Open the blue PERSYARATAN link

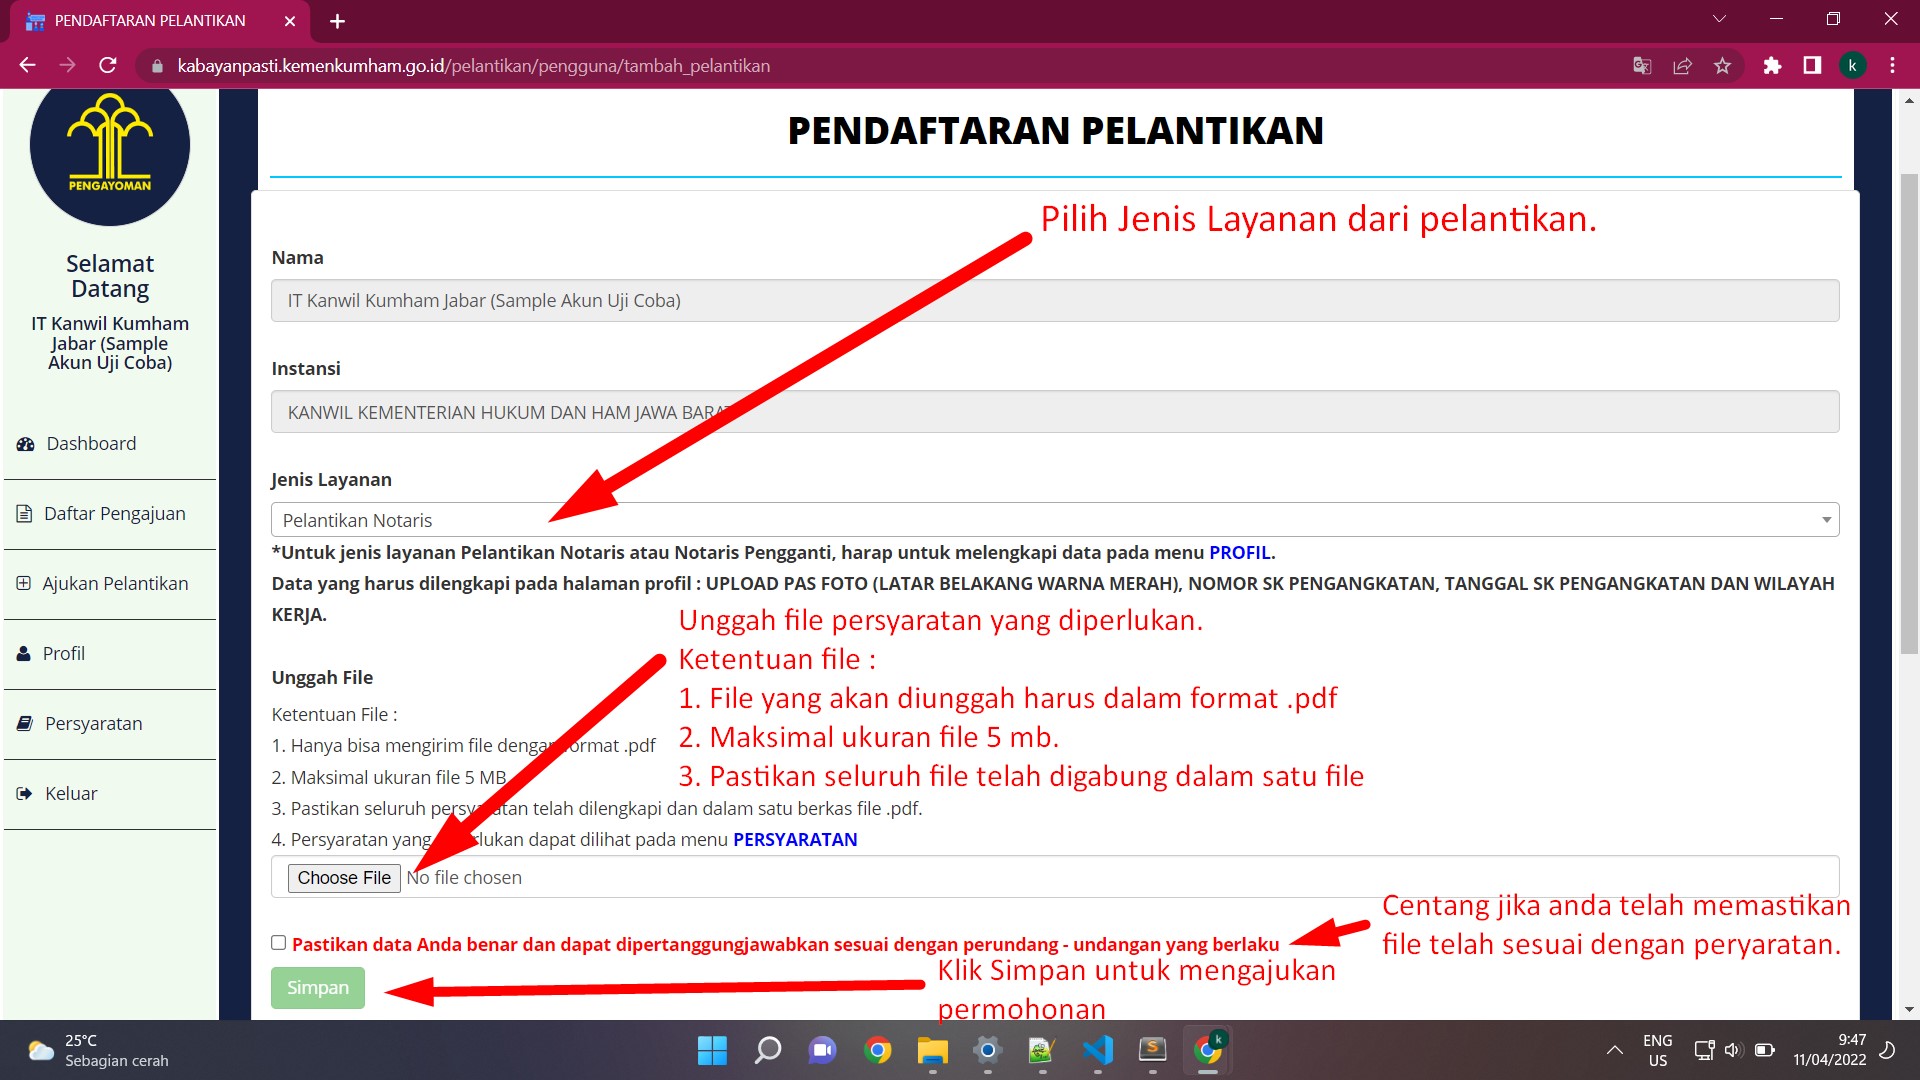point(795,840)
